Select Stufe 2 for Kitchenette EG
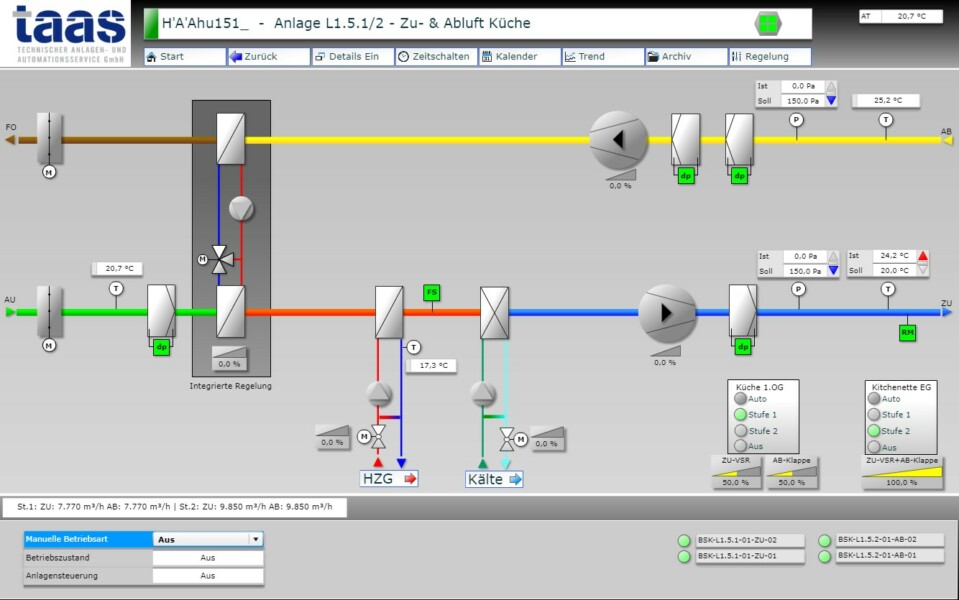The image size is (959, 600). [874, 431]
